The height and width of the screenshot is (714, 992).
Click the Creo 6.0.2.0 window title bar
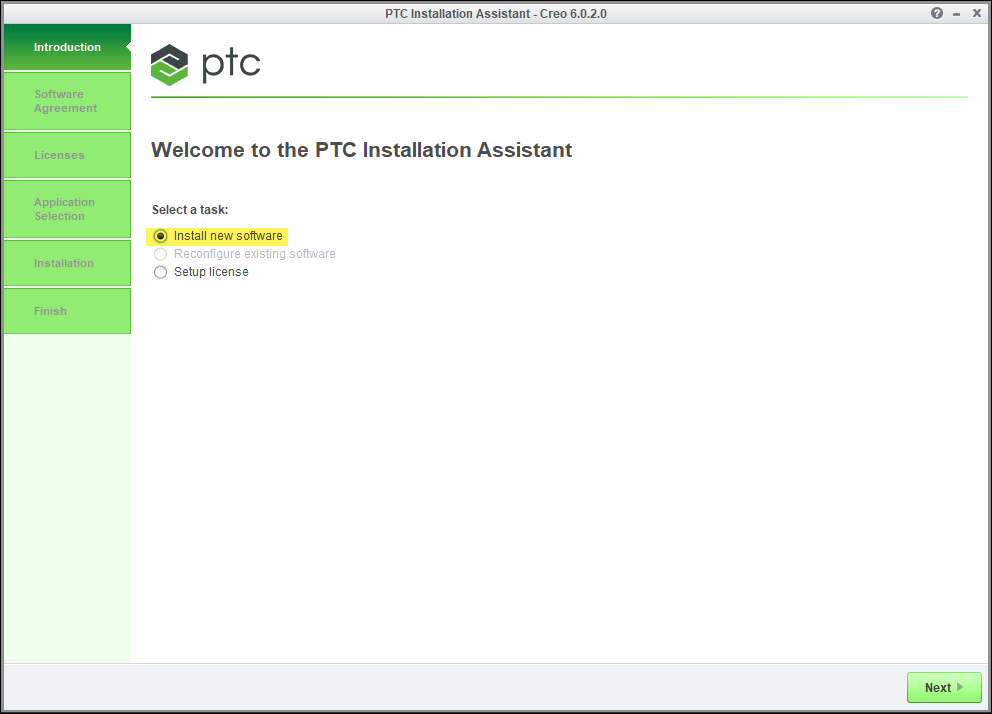point(495,13)
